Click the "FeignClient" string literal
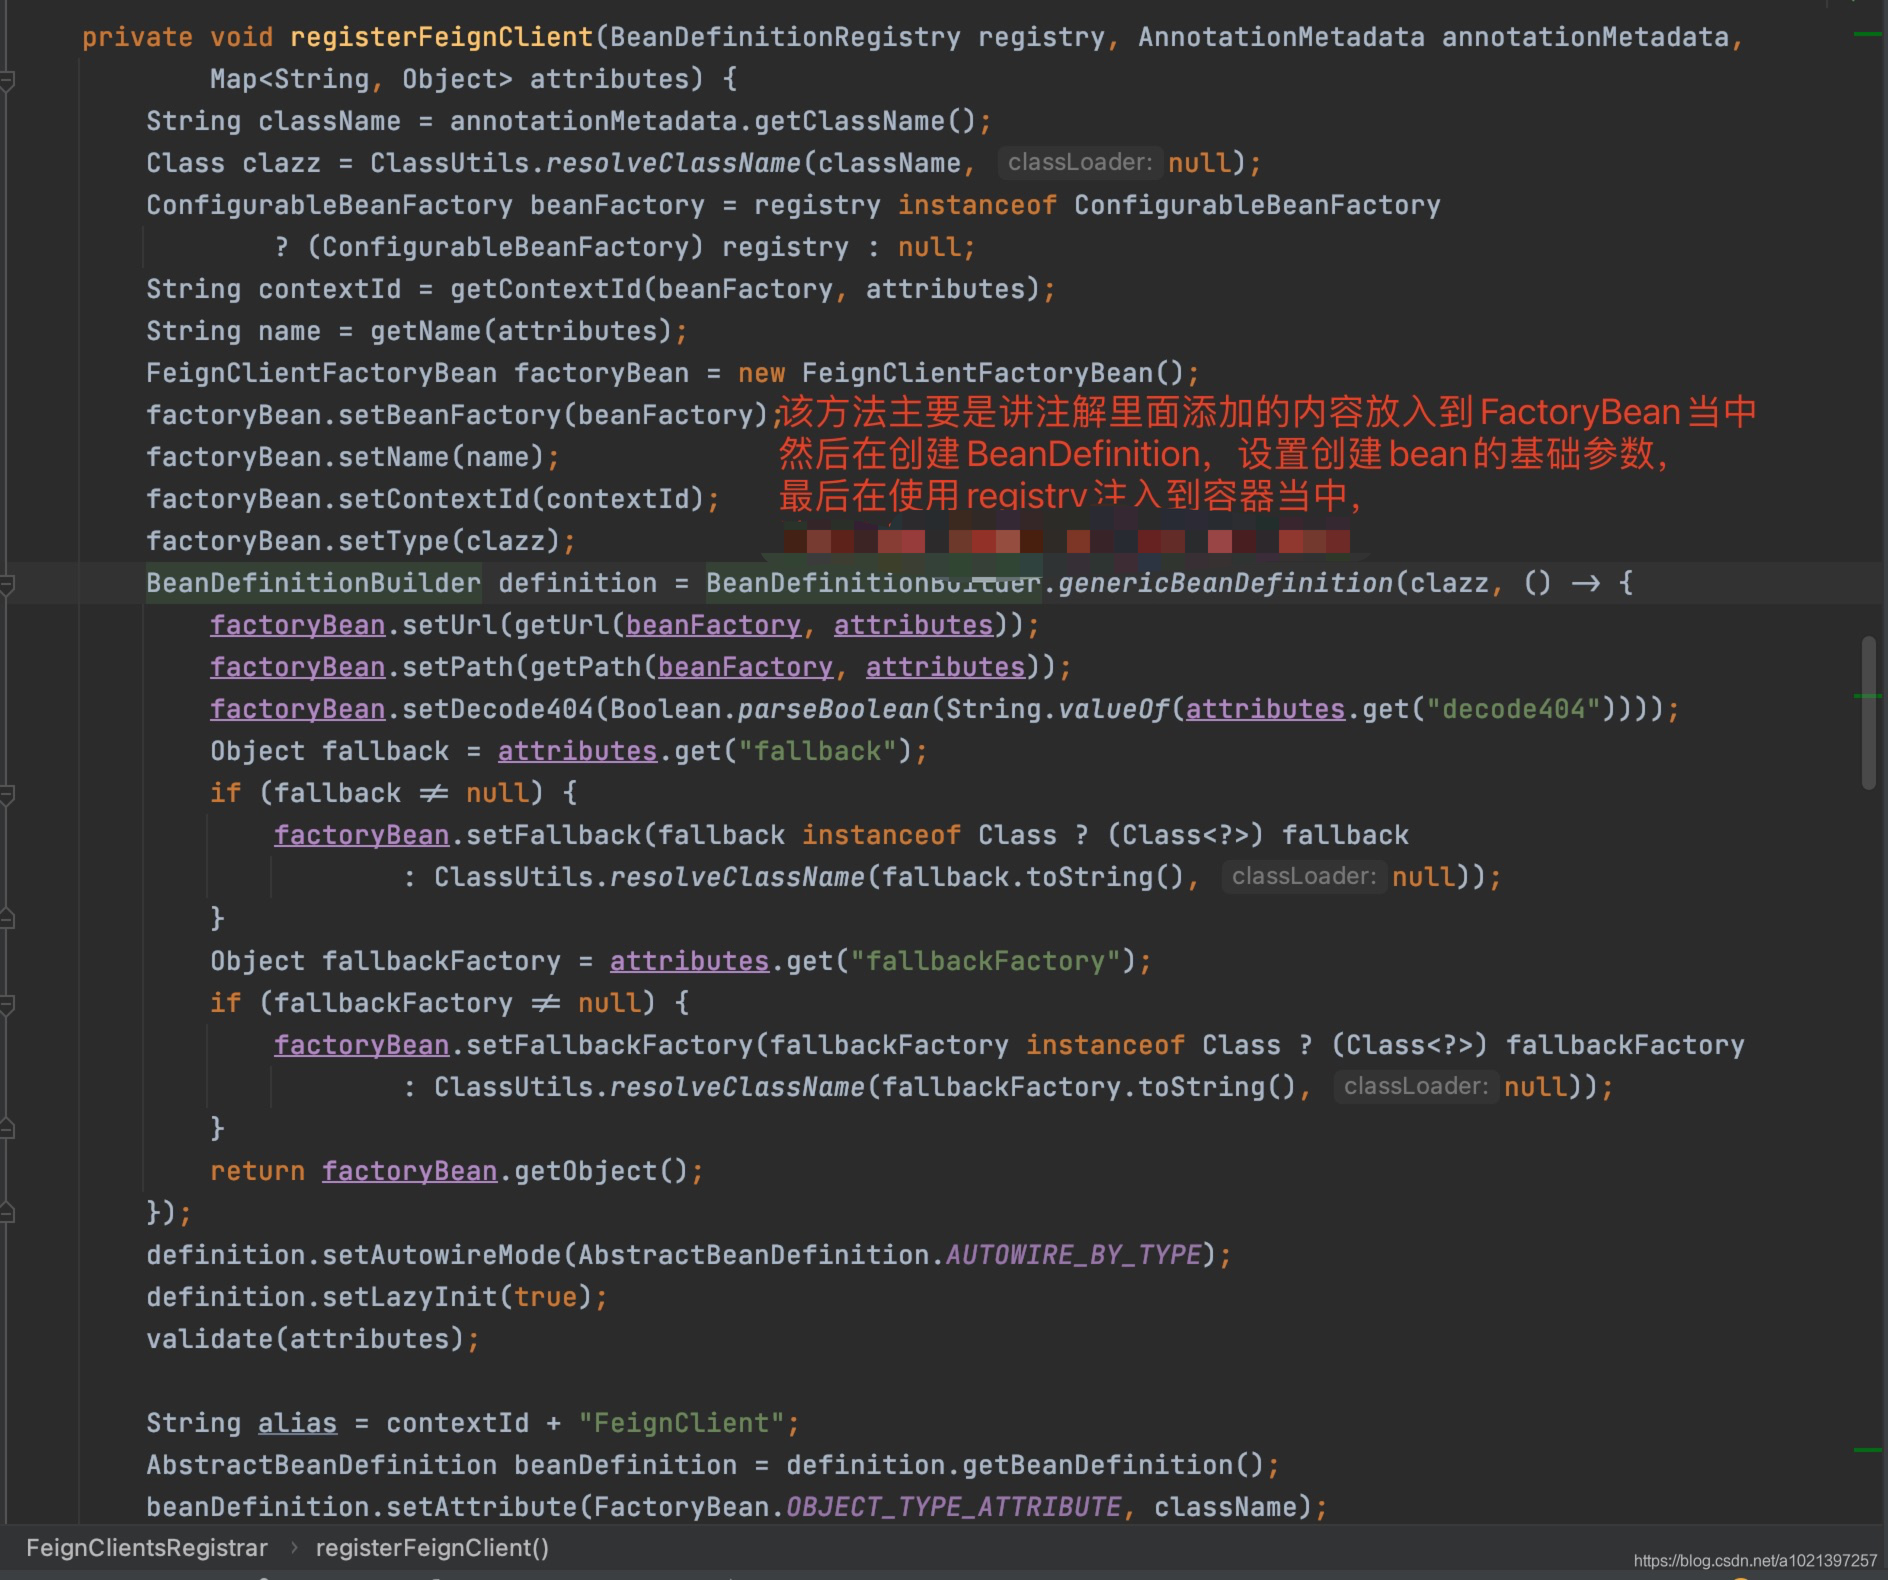 click(682, 1423)
